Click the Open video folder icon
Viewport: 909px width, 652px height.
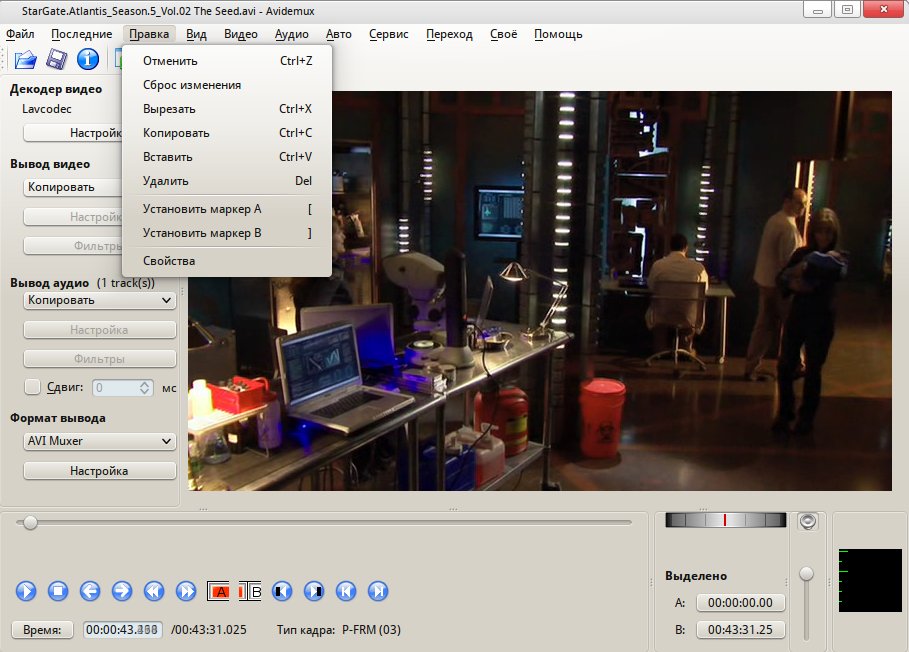point(25,60)
